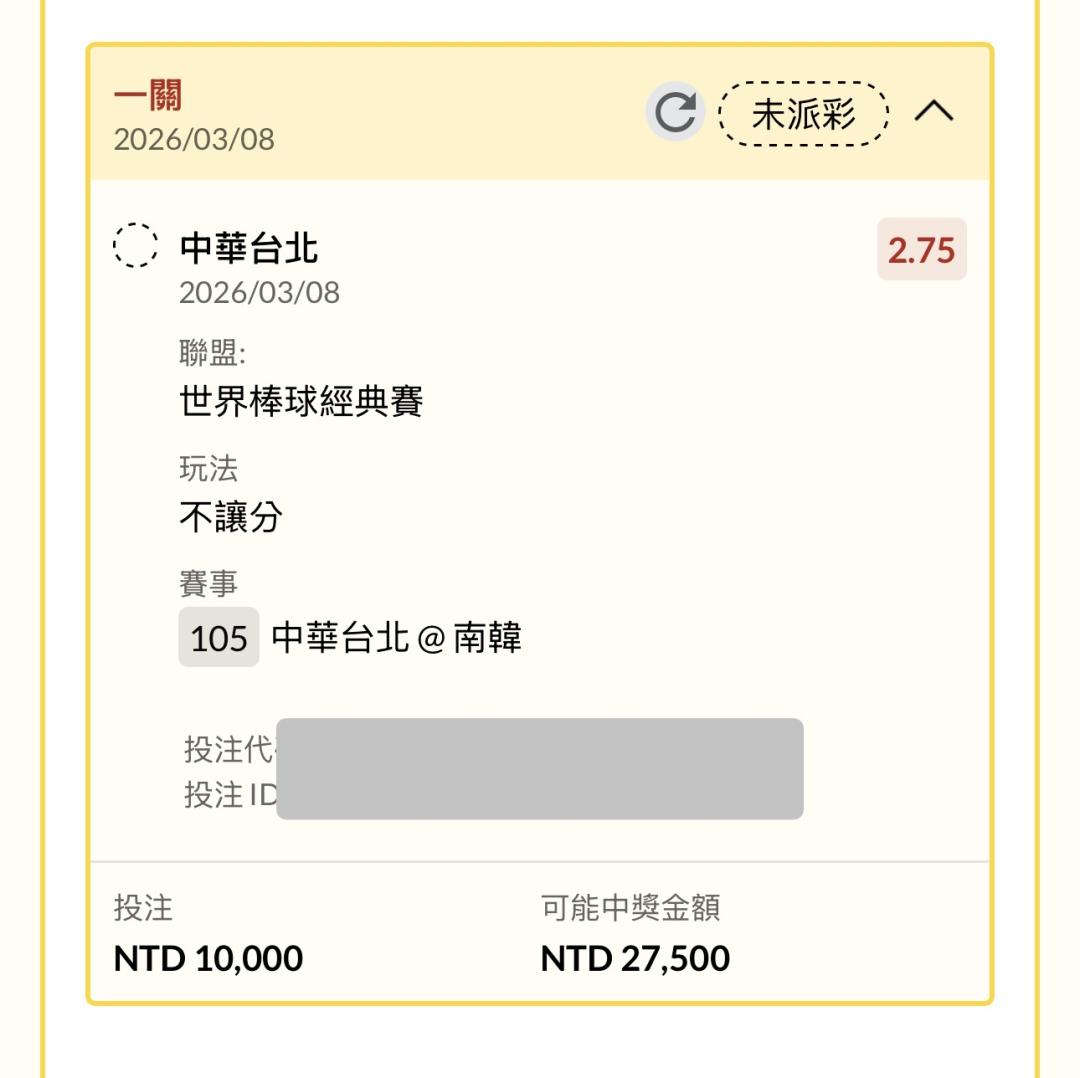The width and height of the screenshot is (1080, 1078).
Task: Click the 未派彩 status badge
Action: tap(803, 114)
